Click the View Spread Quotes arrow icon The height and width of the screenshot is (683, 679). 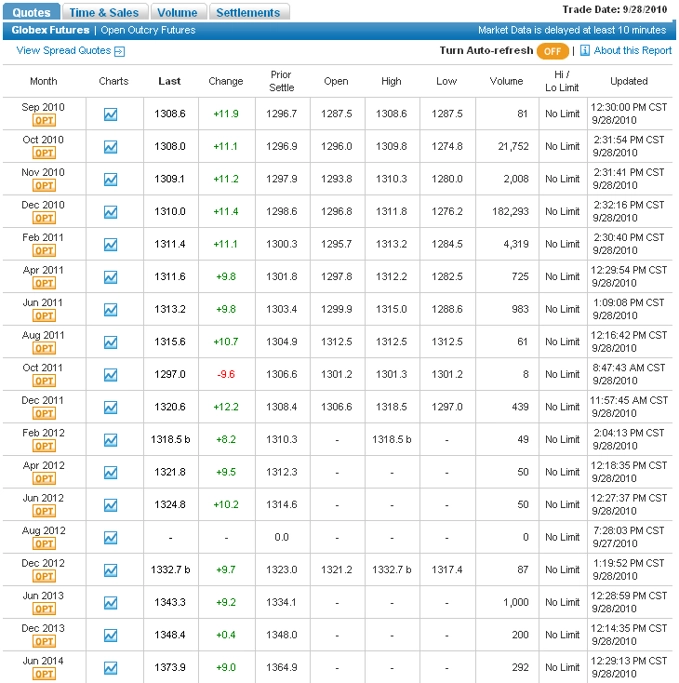pos(120,51)
